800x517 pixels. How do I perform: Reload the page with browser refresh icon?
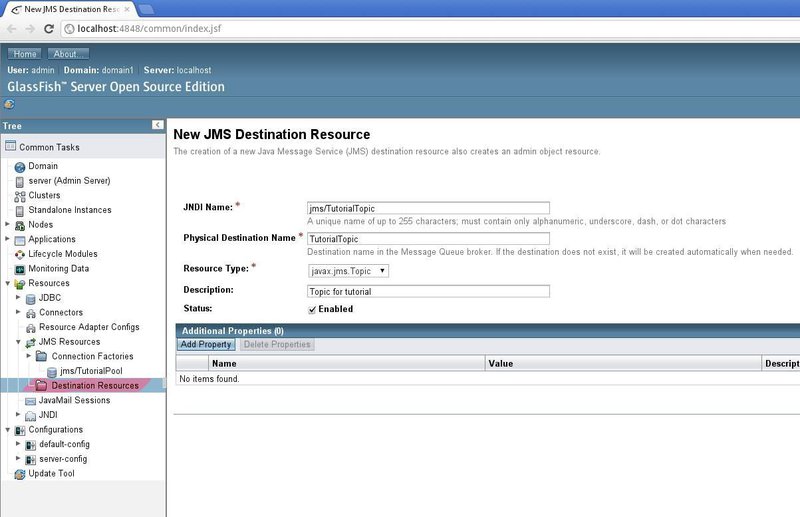tap(49, 29)
